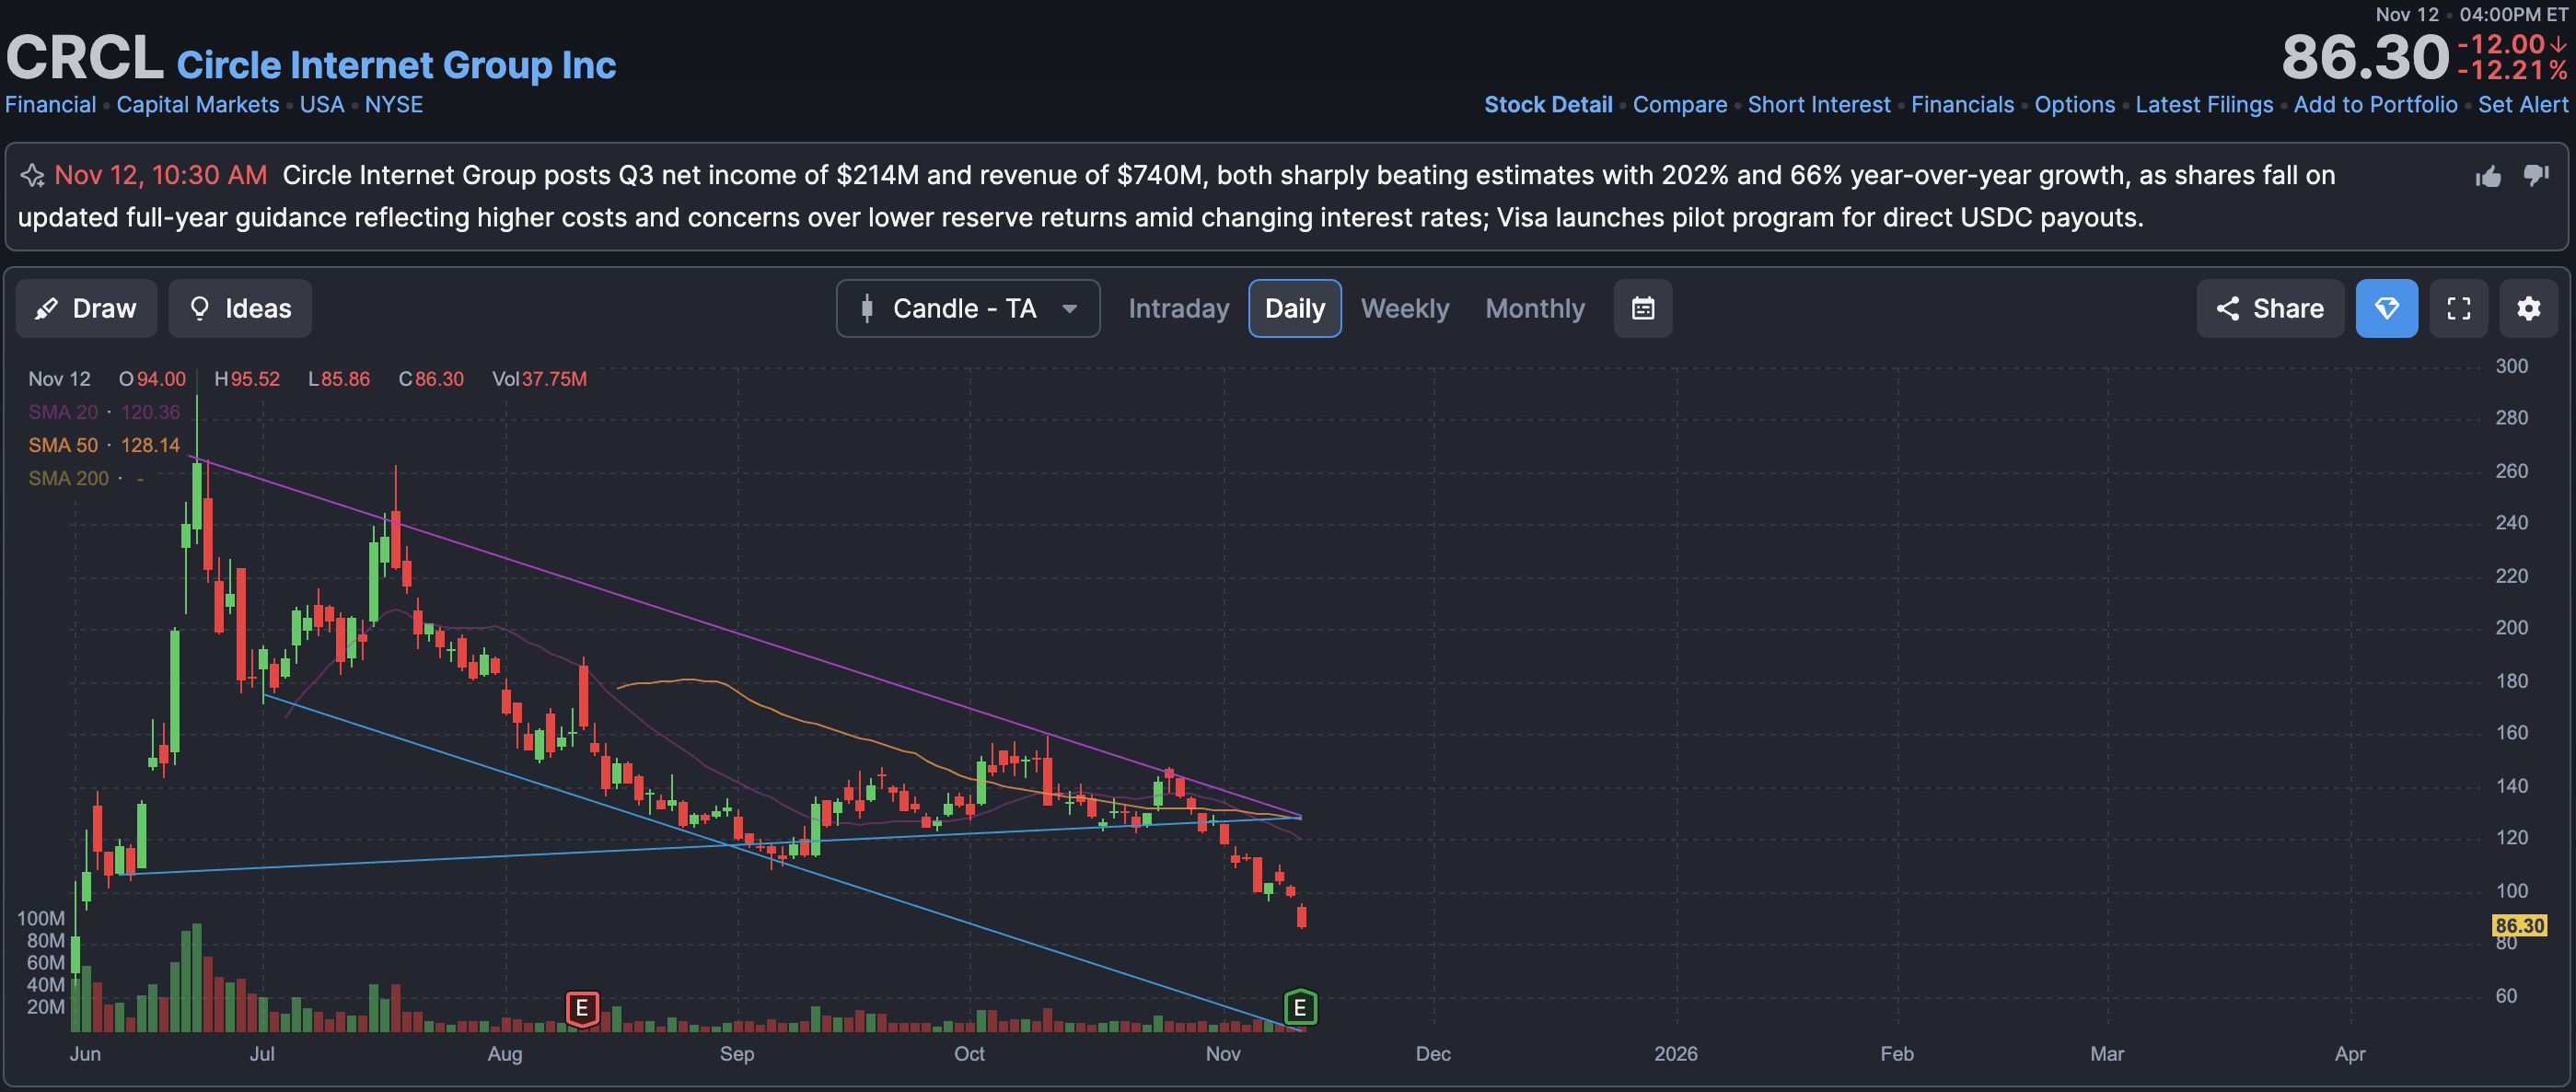Open the Draw tools
Image resolution: width=2576 pixels, height=1092 pixels.
[86, 308]
